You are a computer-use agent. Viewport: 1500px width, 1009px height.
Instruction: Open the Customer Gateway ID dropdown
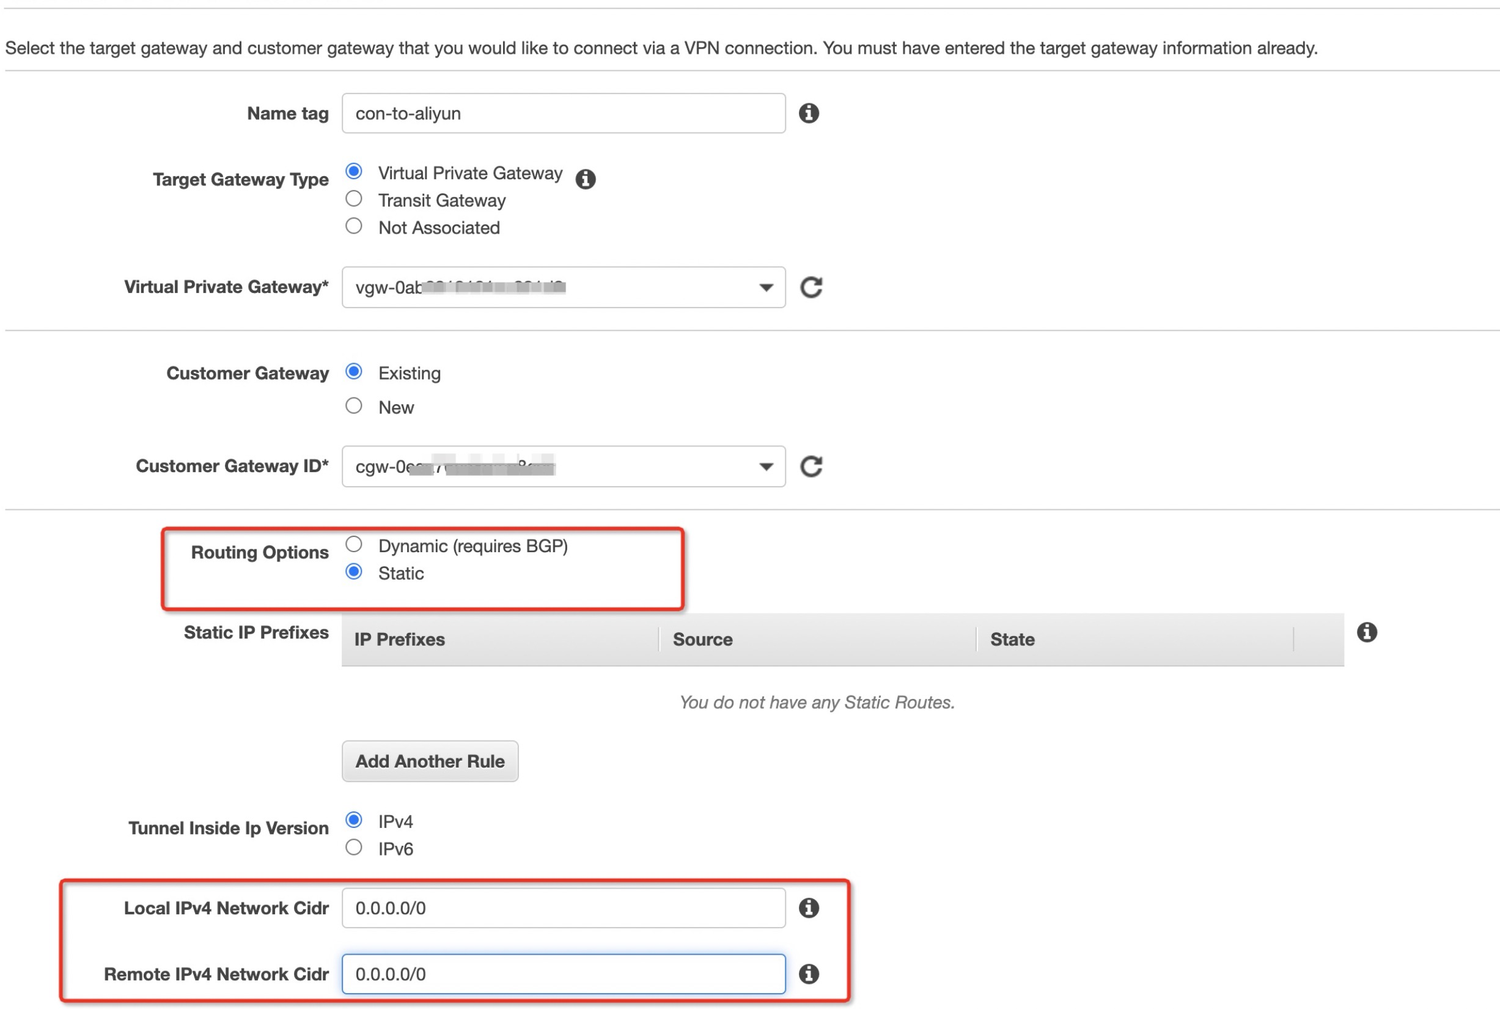tap(766, 466)
